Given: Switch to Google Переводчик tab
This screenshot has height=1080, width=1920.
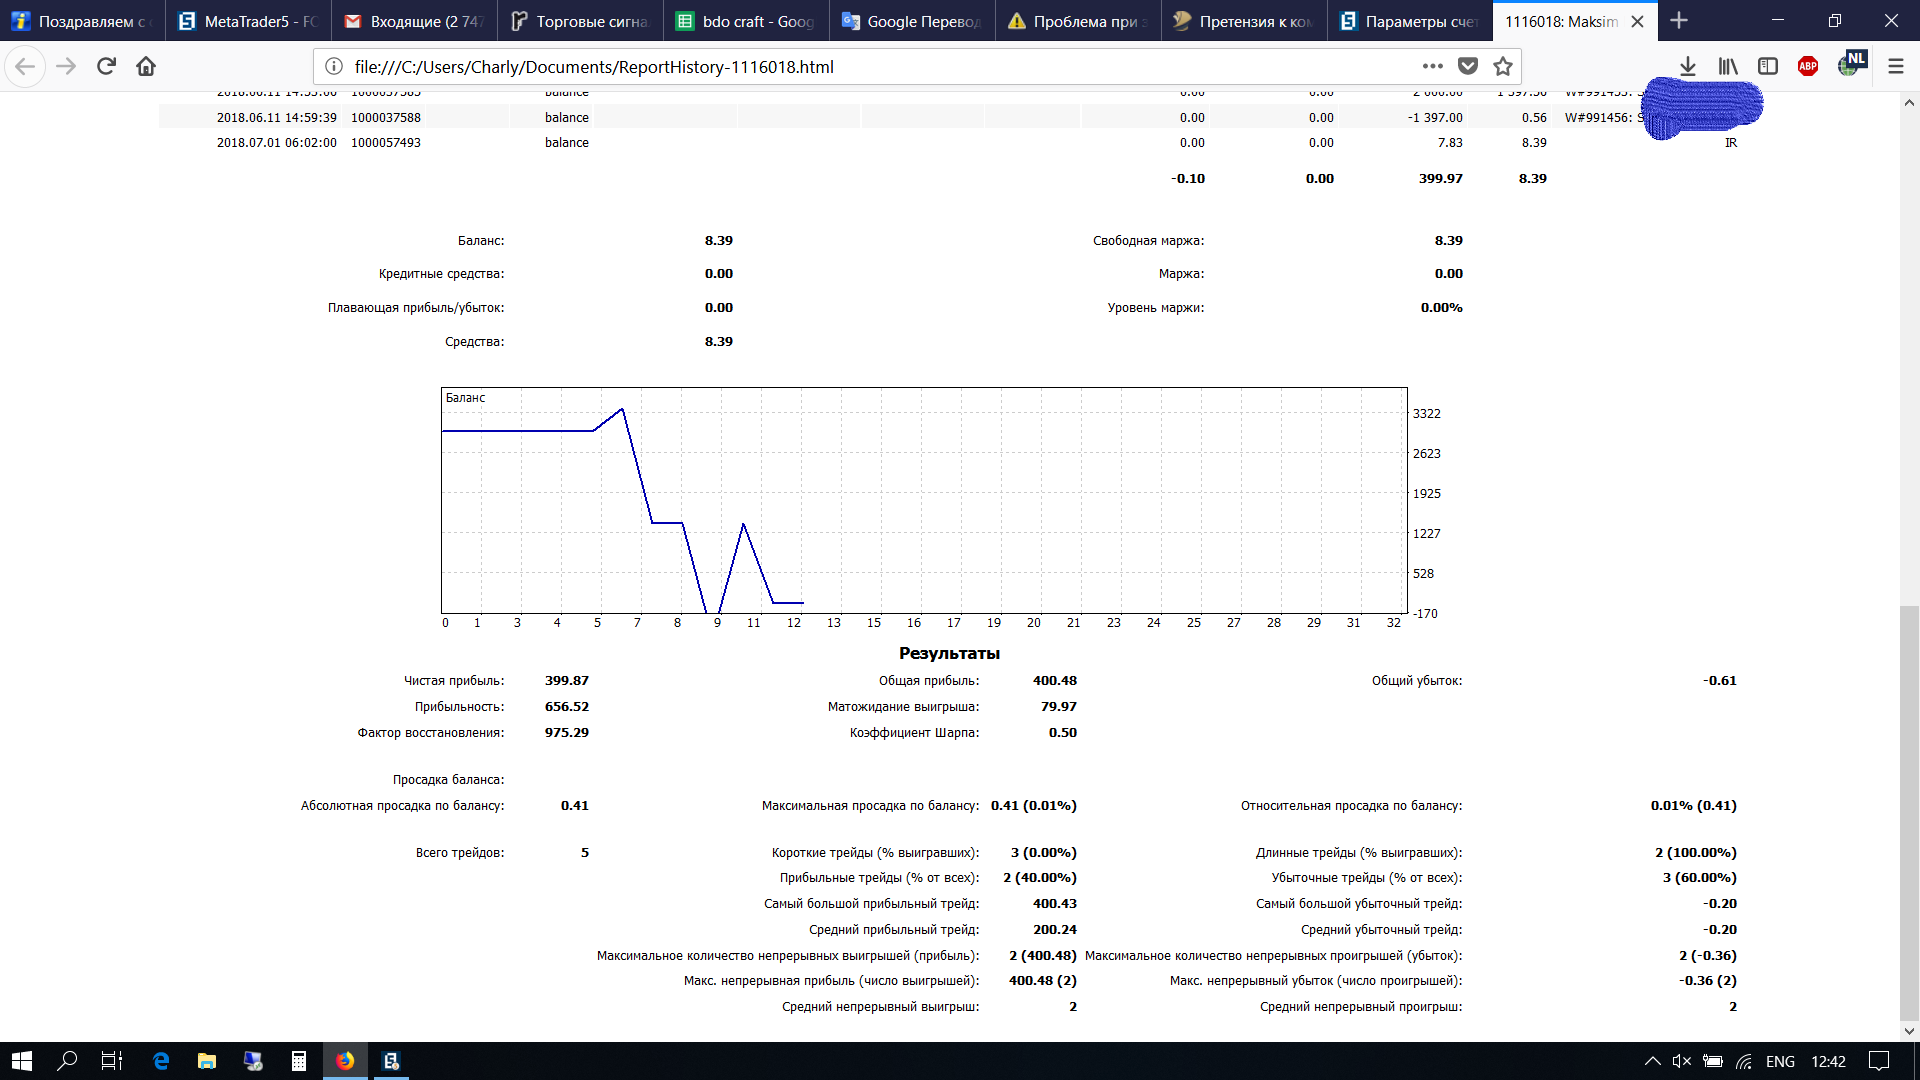Looking at the screenshot, I should pos(912,21).
